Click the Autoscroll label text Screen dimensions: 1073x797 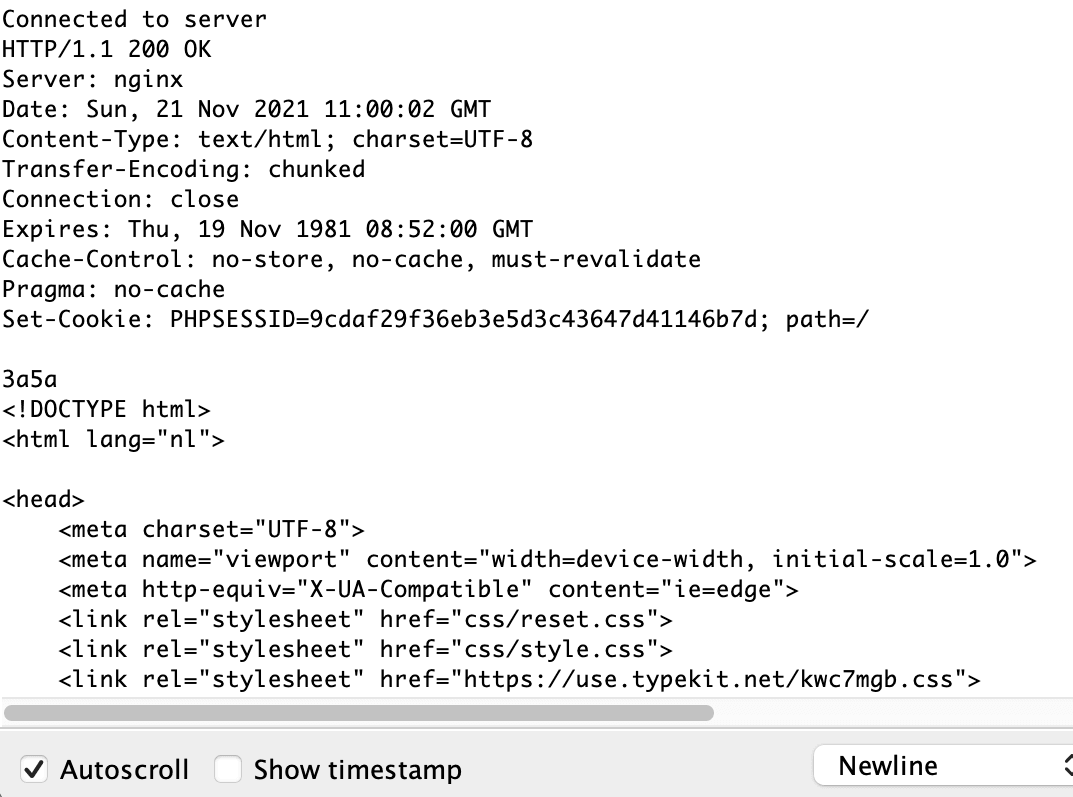click(x=125, y=770)
